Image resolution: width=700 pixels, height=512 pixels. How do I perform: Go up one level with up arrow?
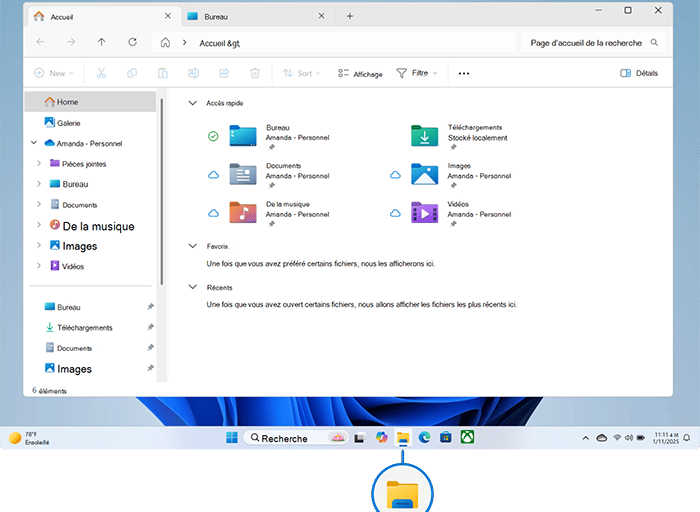[102, 42]
